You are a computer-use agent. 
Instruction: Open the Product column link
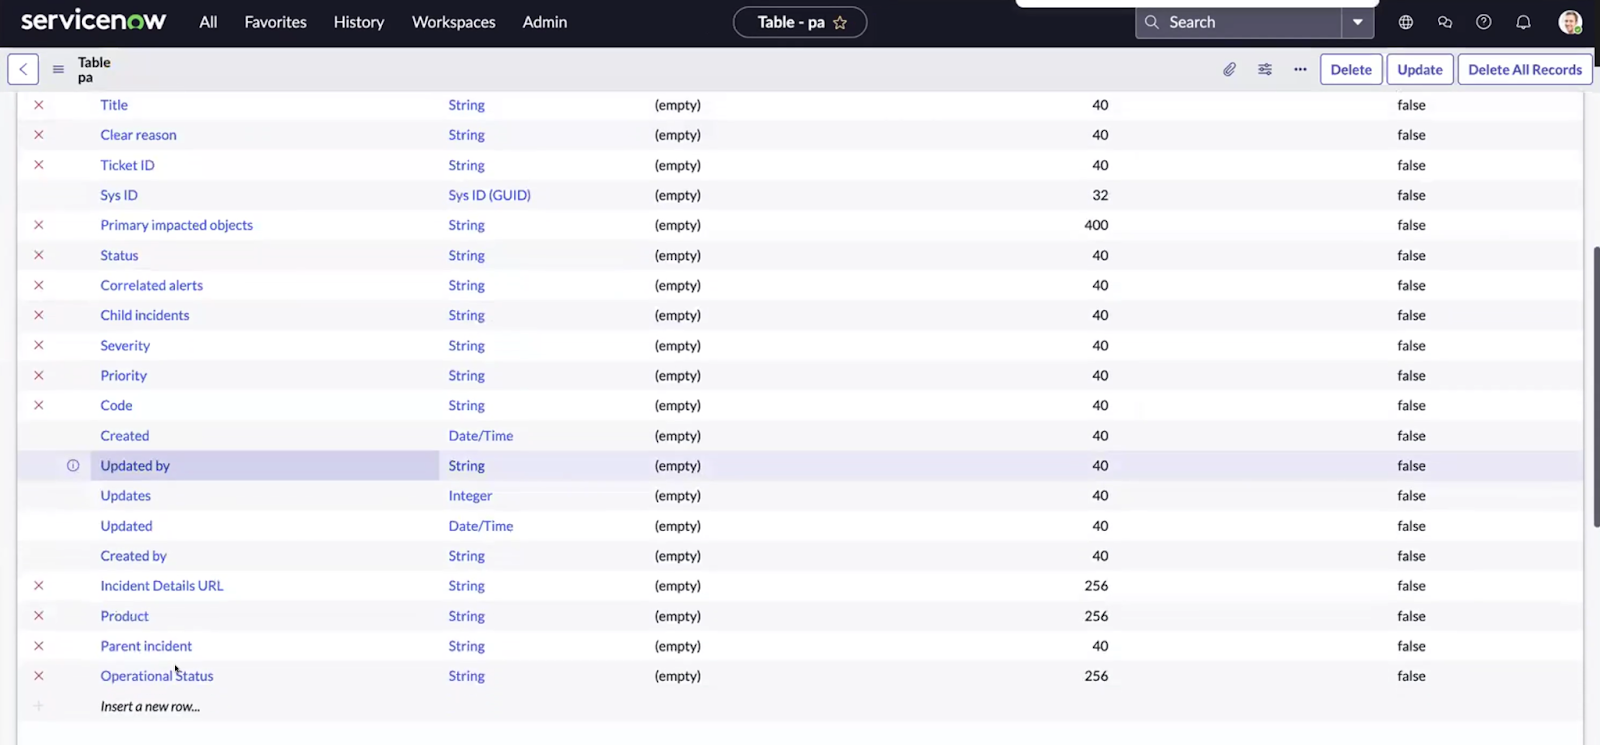click(124, 616)
